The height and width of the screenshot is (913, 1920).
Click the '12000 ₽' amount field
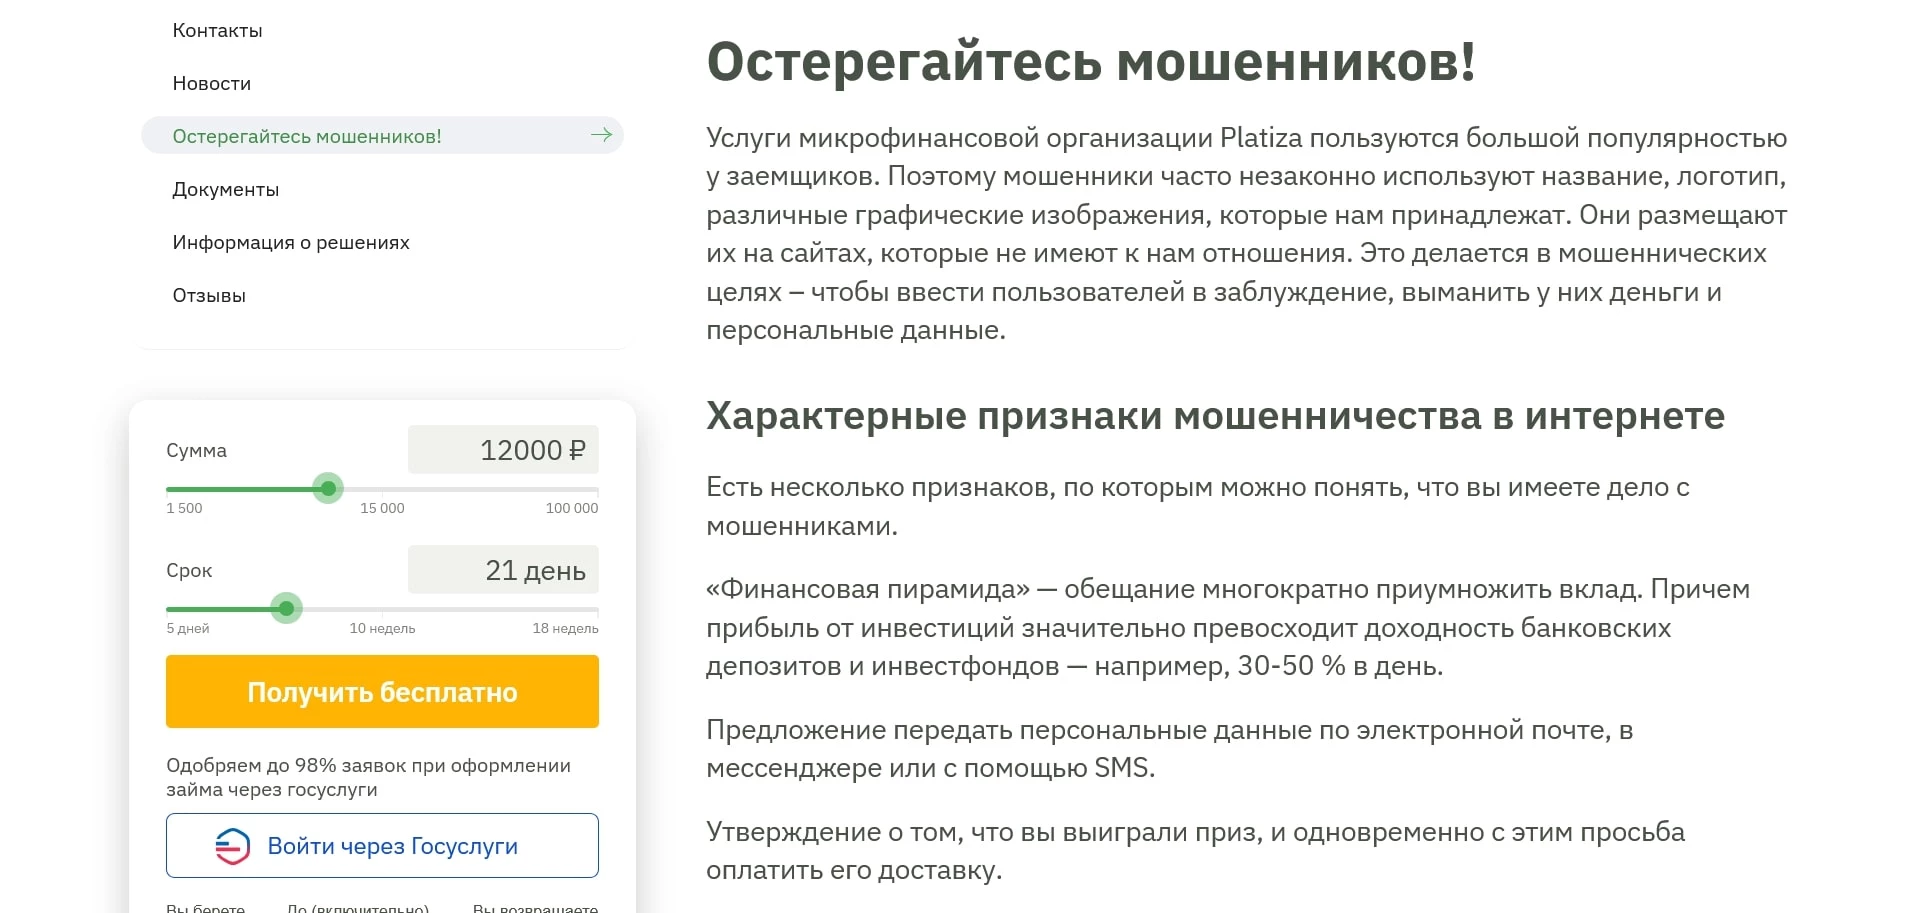tap(502, 450)
